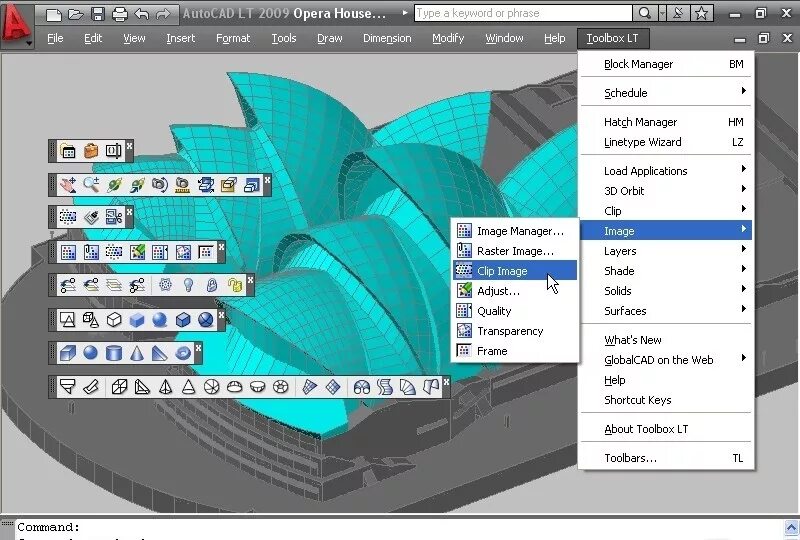Click the Swivel Camera icon
Screen dimensions: 800x540
pos(160,185)
